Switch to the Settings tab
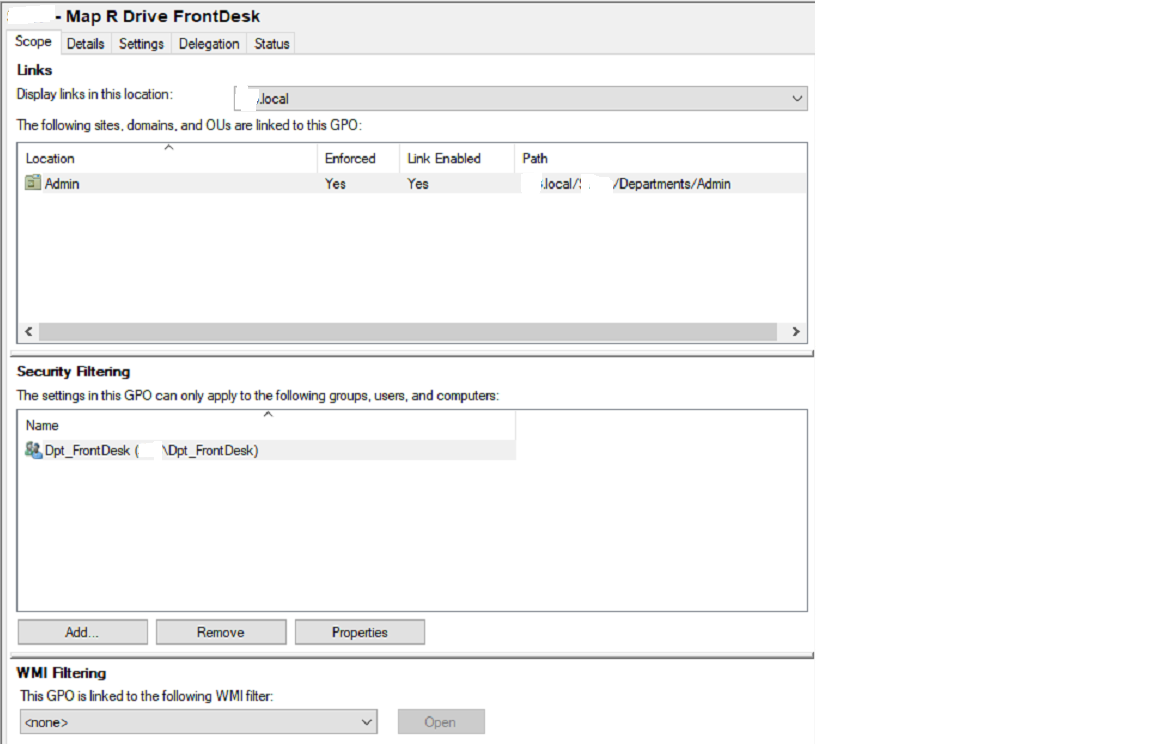Screen dimensions: 1152x744 (x=140, y=43)
